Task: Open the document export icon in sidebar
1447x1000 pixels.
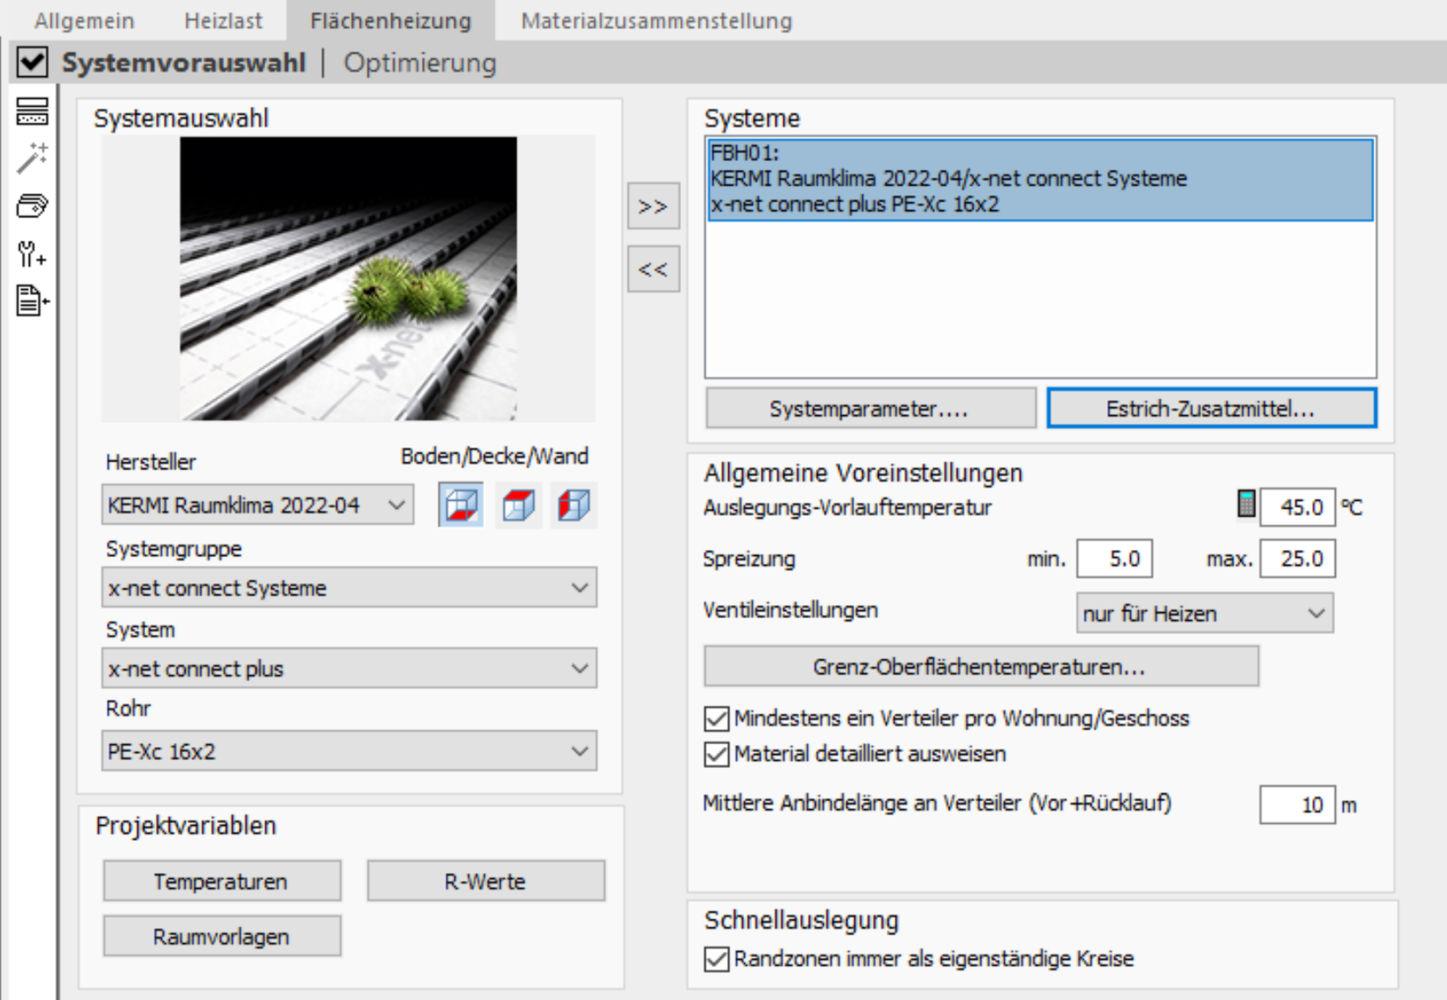Action: pyautogui.click(x=32, y=300)
